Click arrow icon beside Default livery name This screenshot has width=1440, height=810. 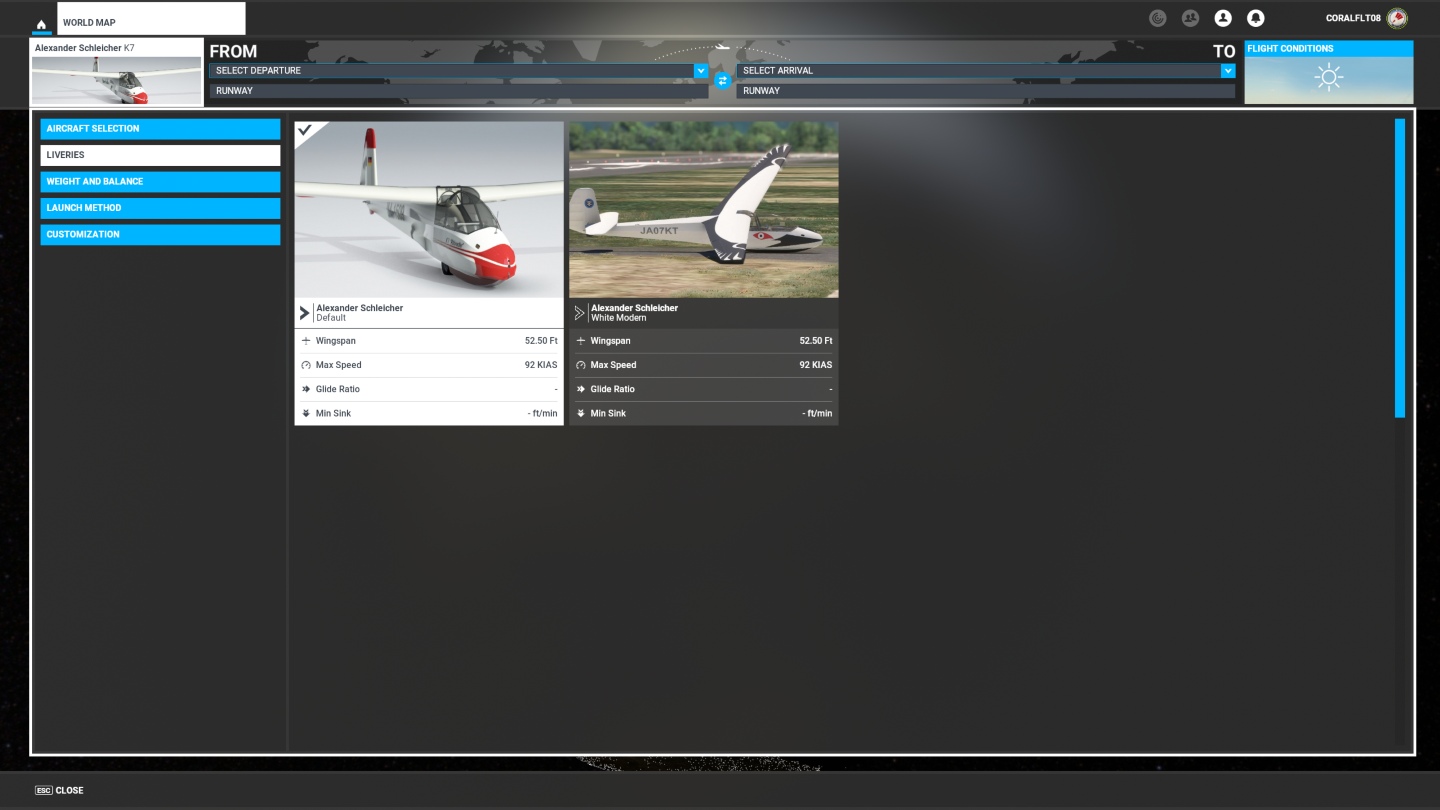305,313
